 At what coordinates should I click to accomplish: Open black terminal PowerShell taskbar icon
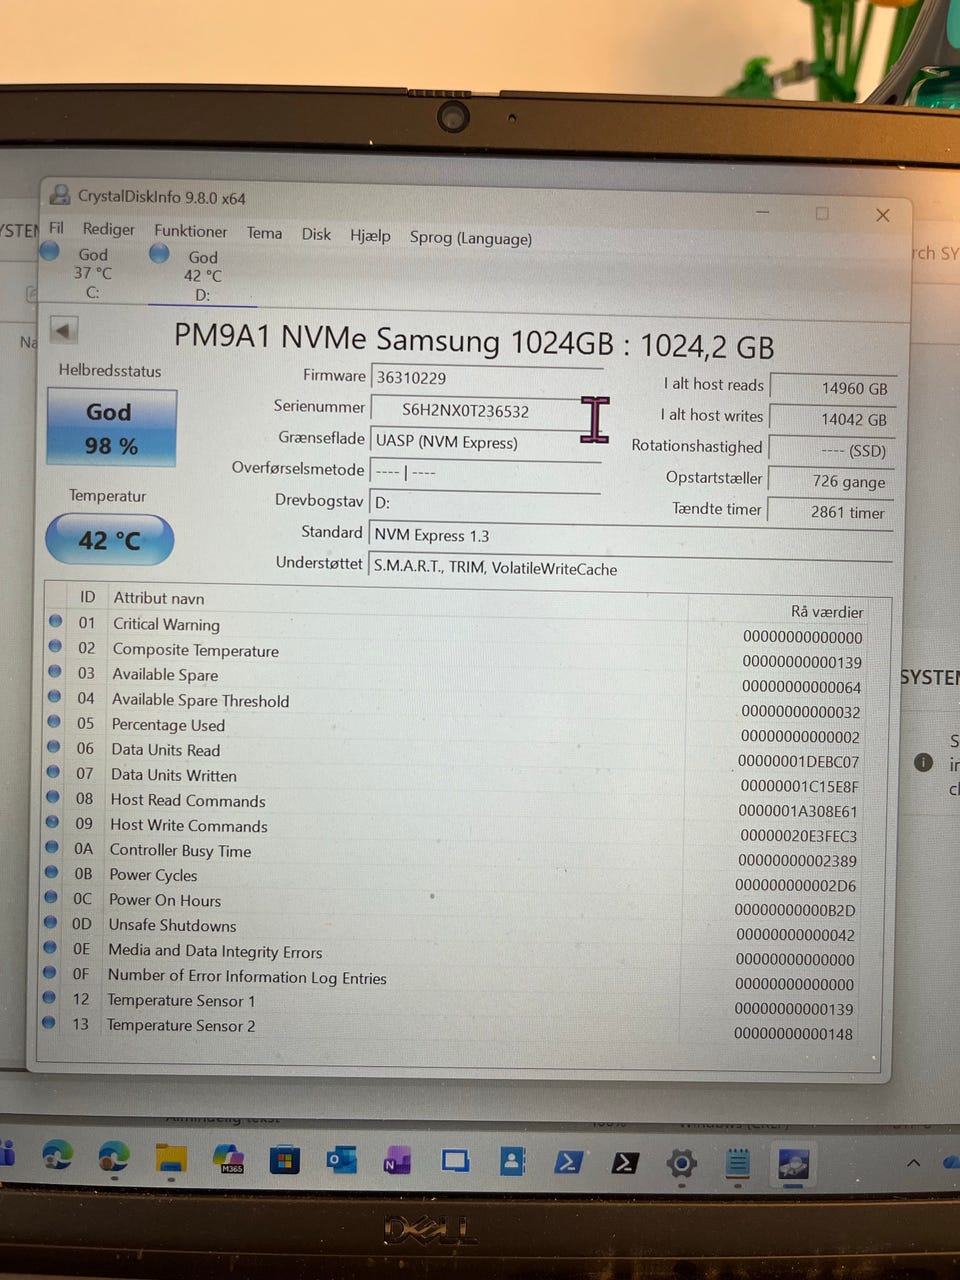(625, 1162)
